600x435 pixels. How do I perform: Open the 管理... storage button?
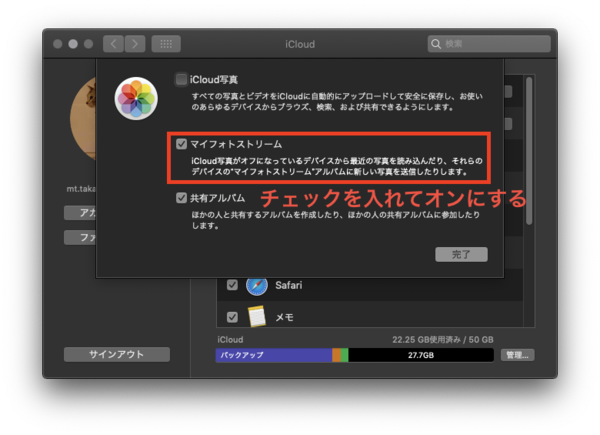pos(517,355)
